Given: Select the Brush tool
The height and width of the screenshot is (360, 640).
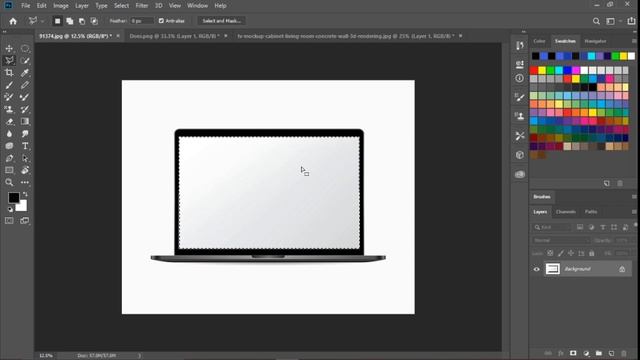Looking at the screenshot, I should click(9, 85).
